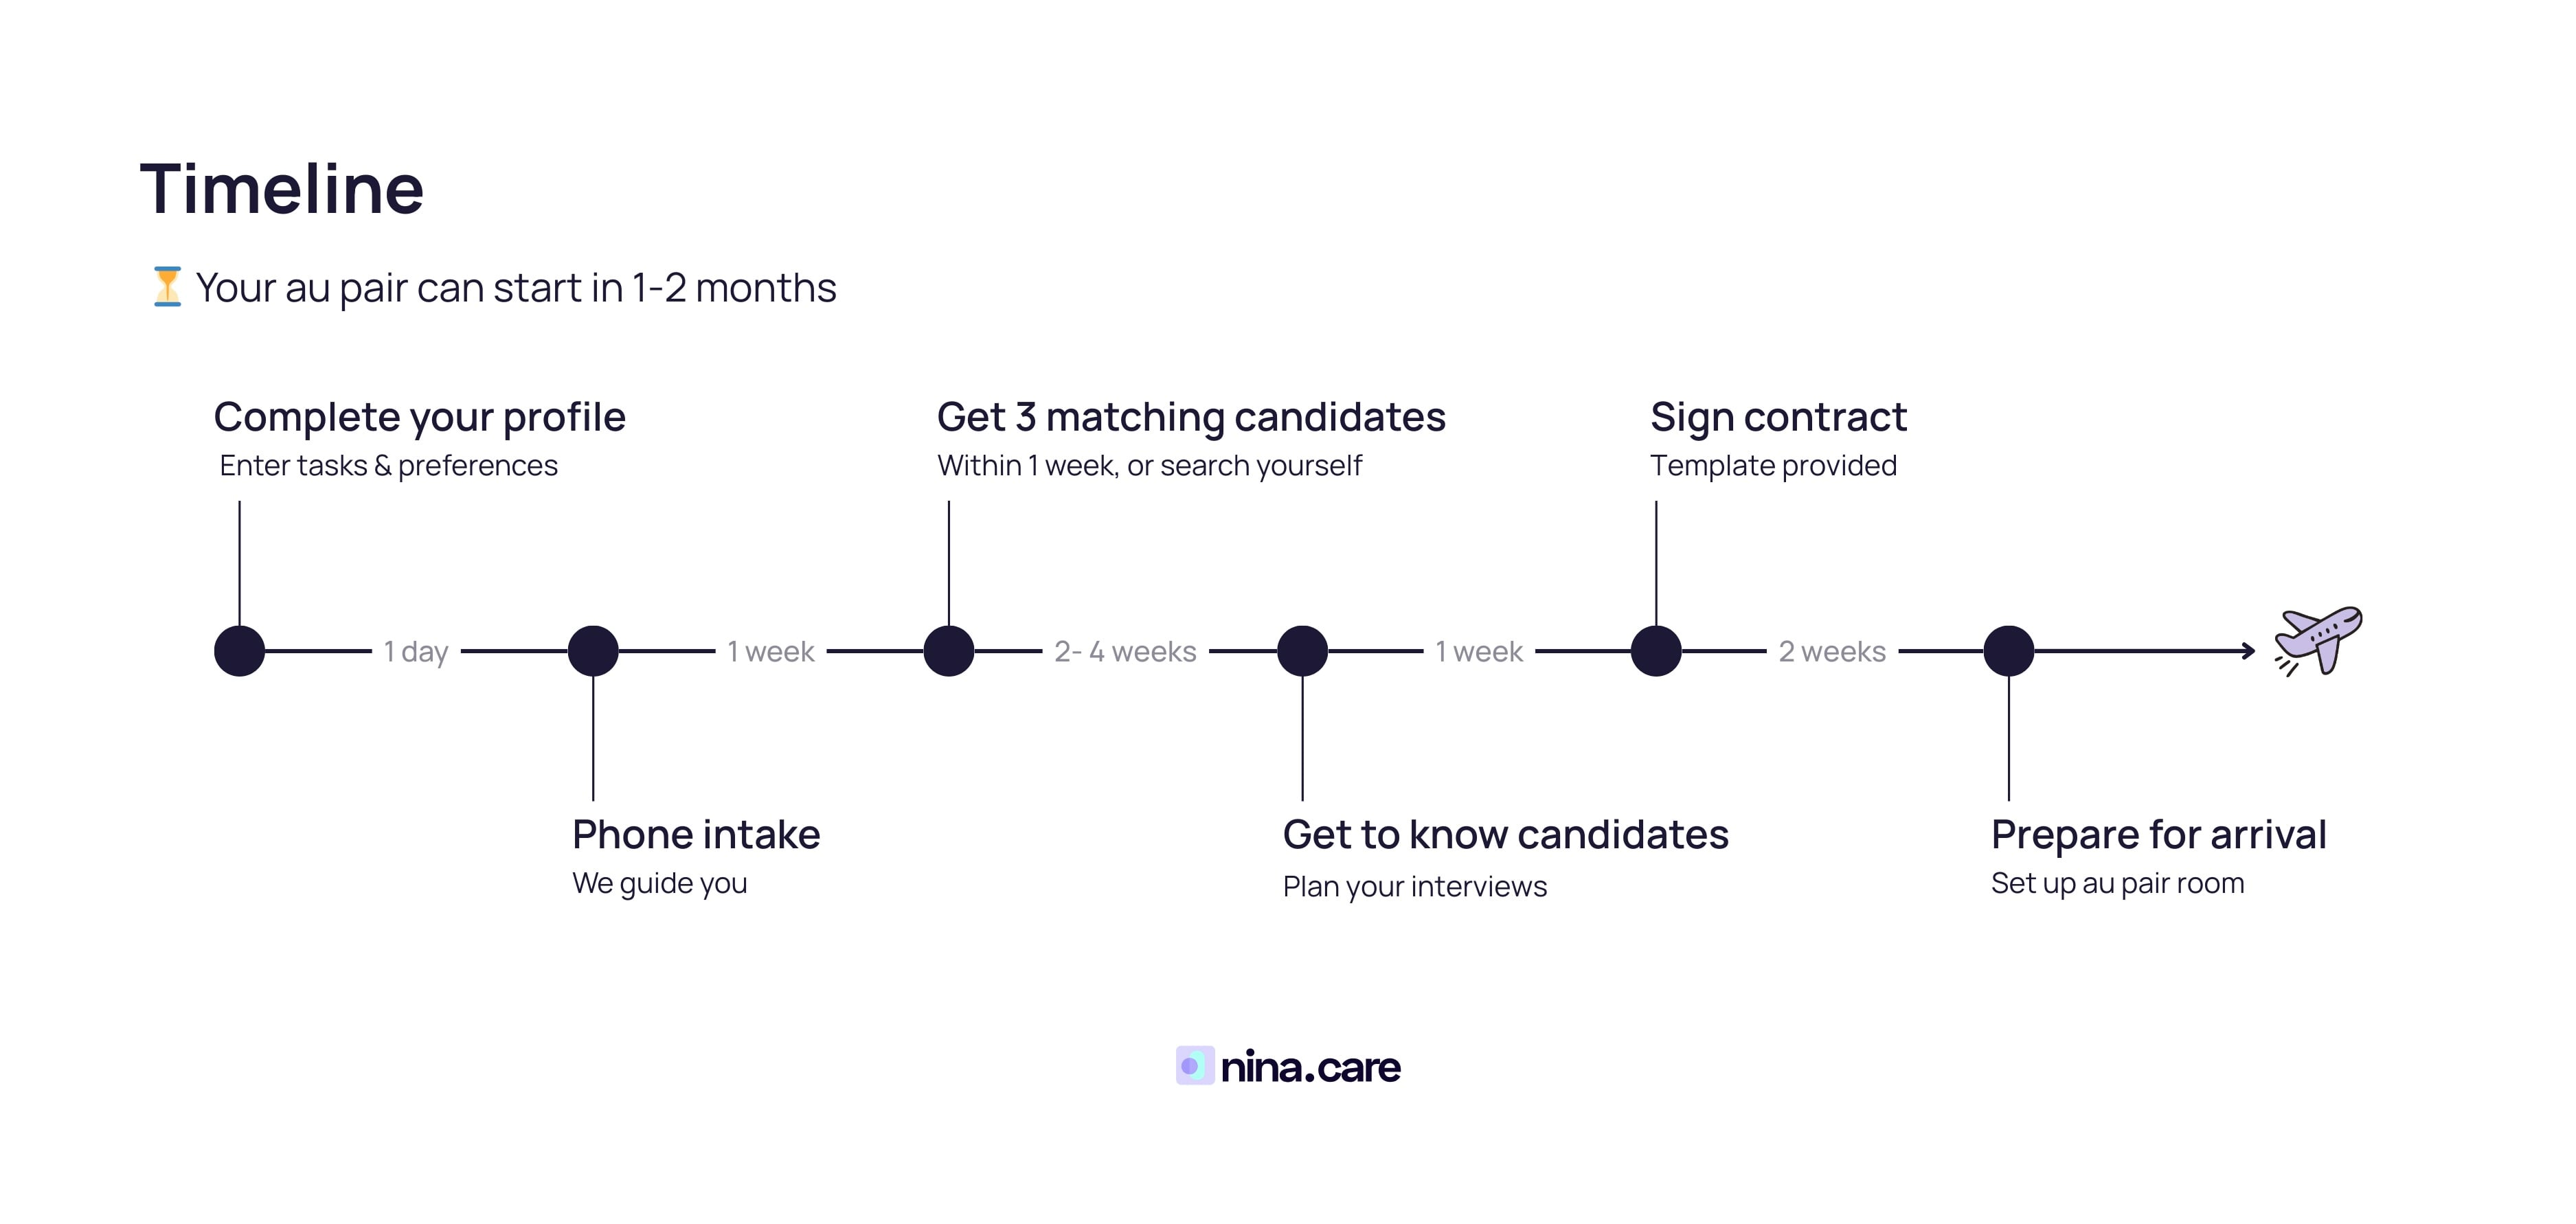Image resolution: width=2576 pixels, height=1224 pixels.
Task: Select the Complete your profile timeline dot
Action: (240, 651)
